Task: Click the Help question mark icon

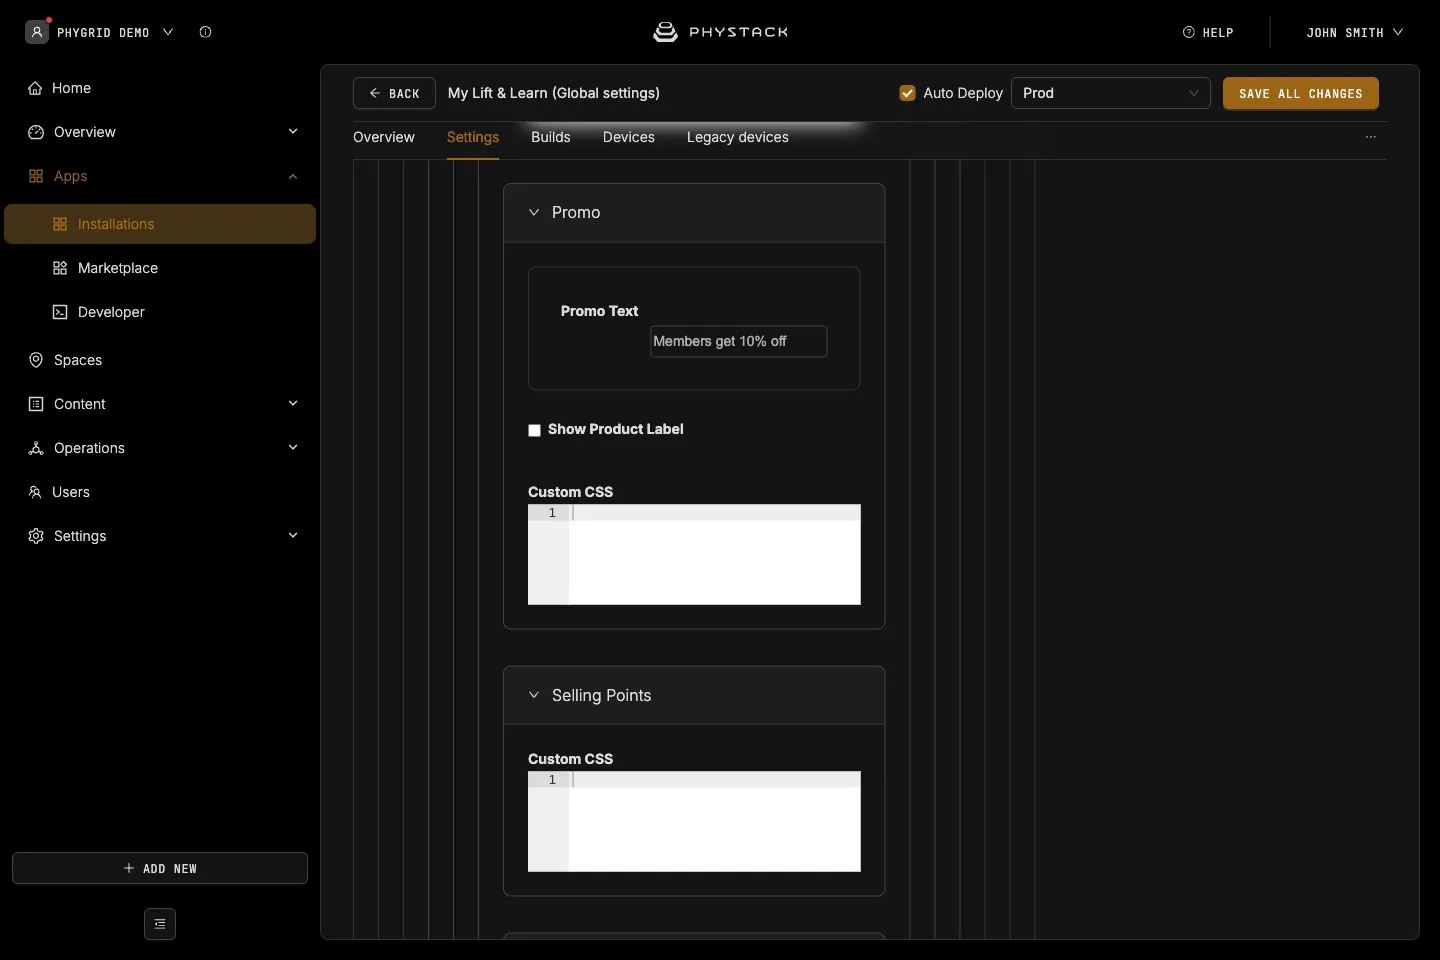Action: (1189, 32)
